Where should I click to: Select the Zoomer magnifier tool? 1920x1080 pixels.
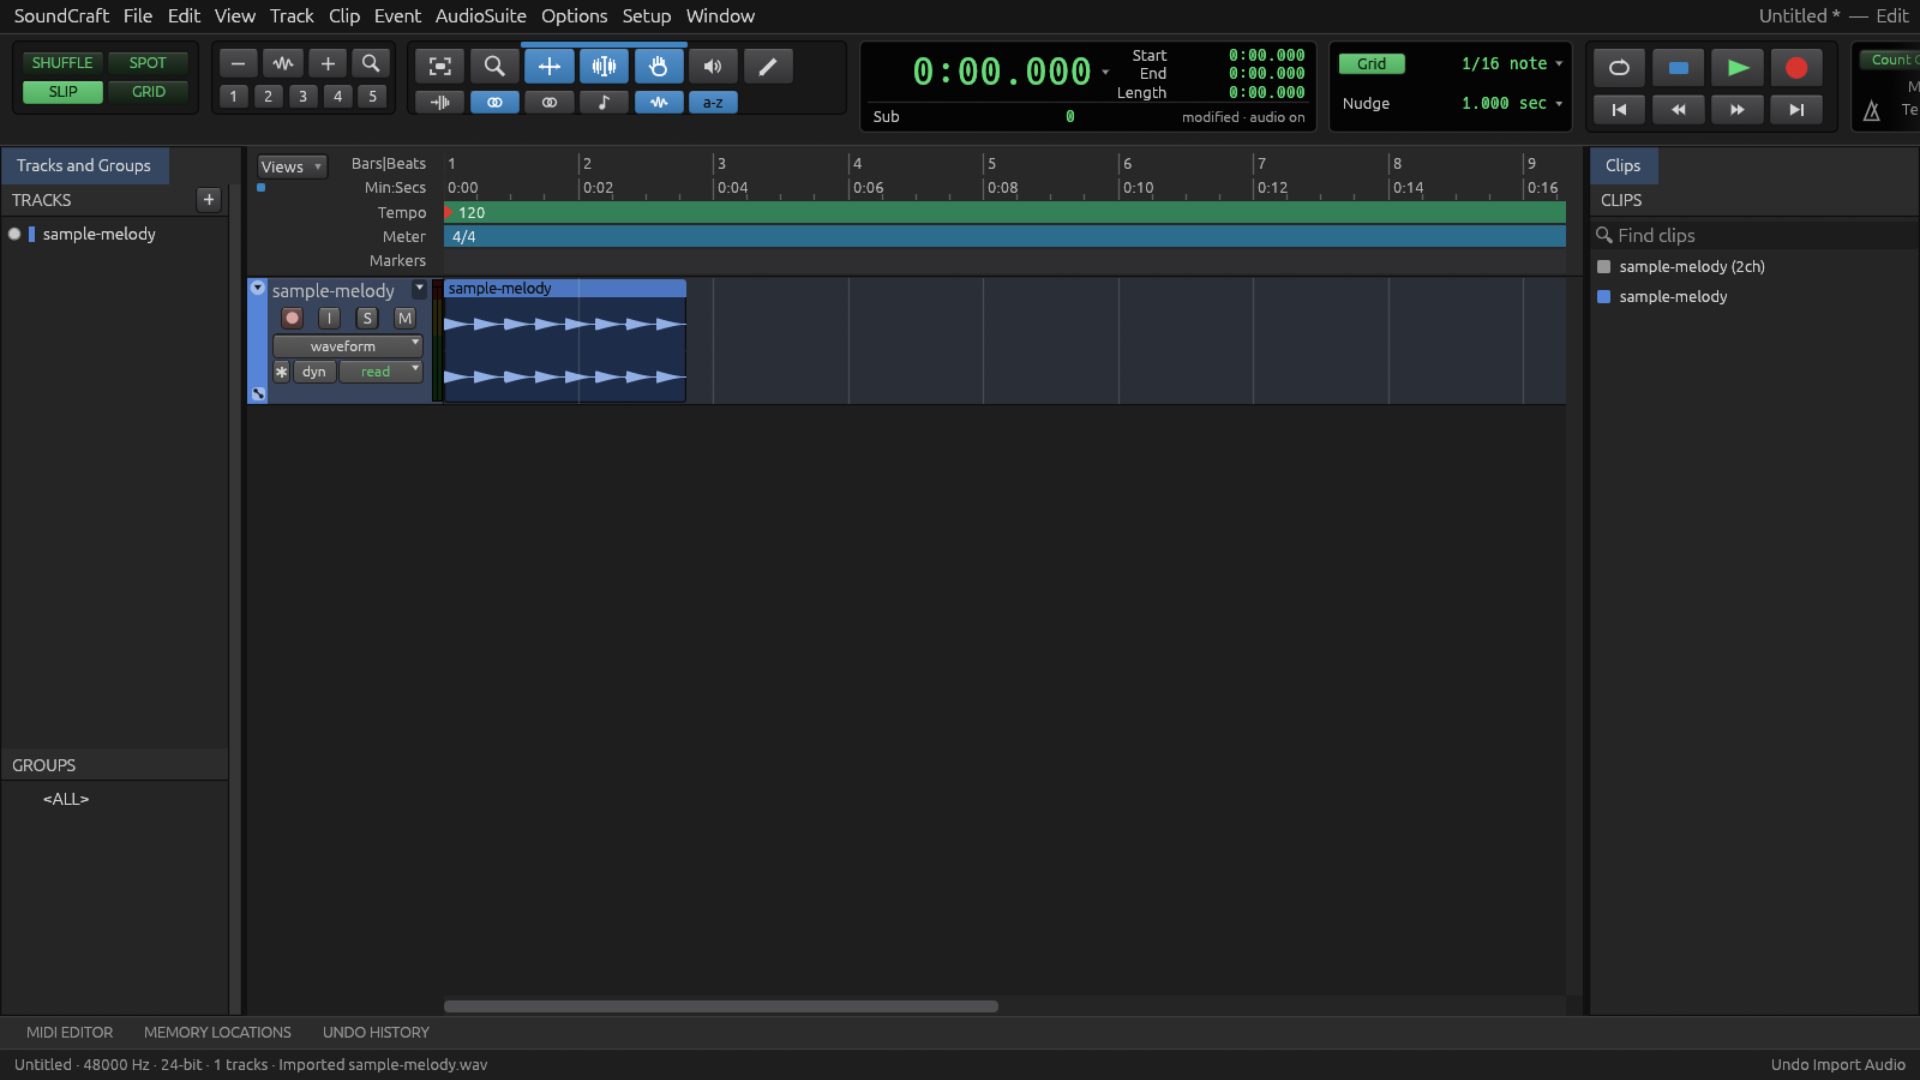click(x=494, y=66)
